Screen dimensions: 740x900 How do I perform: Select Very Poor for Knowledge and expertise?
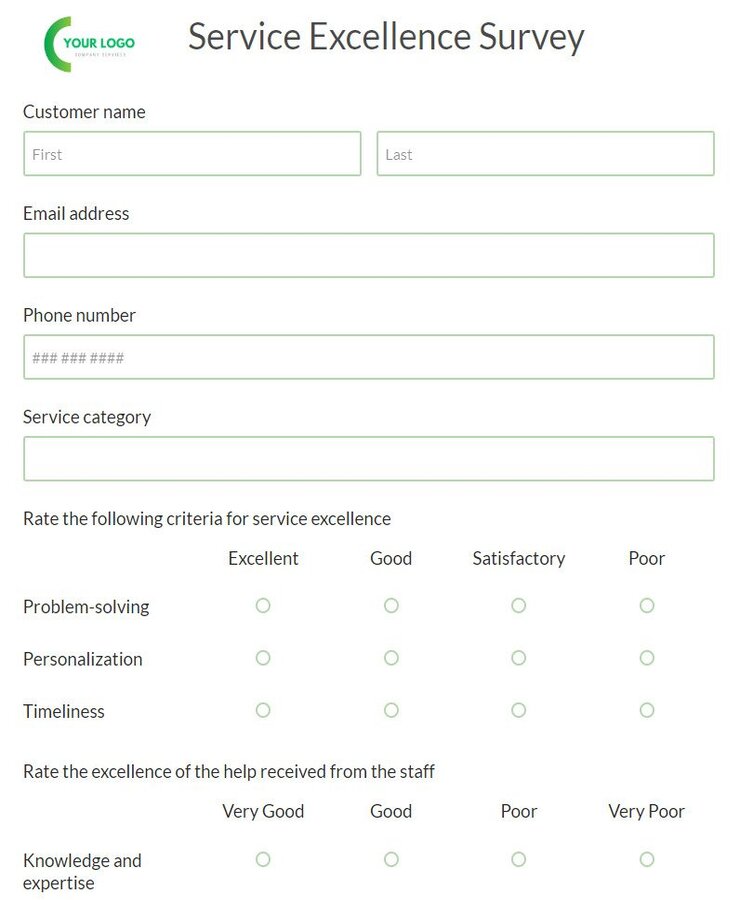click(x=647, y=859)
